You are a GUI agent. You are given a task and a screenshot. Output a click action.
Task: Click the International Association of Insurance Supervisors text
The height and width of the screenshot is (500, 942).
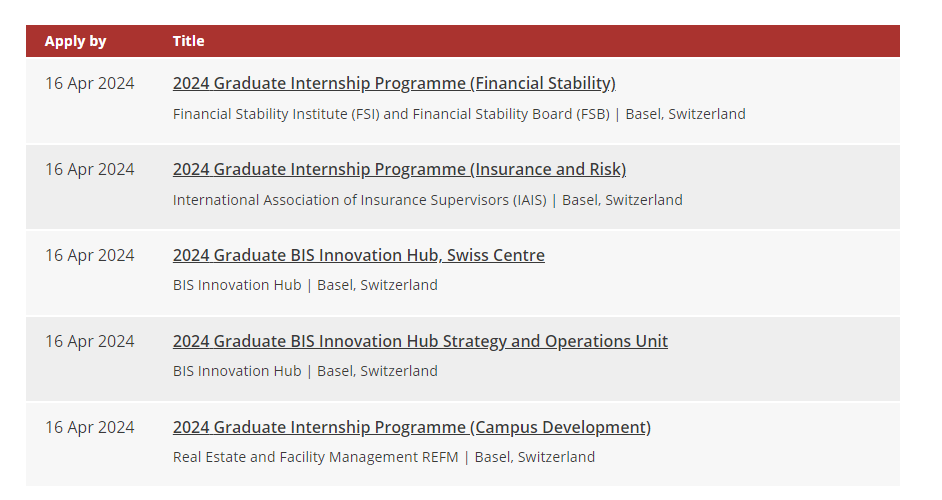[x=360, y=200]
